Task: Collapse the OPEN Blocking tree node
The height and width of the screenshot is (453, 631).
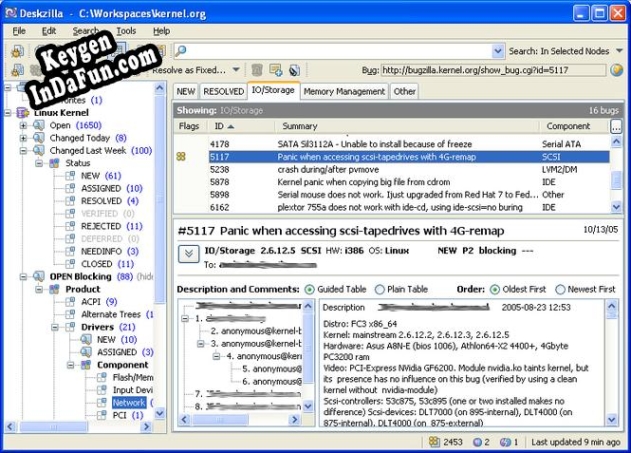Action: coord(23,276)
